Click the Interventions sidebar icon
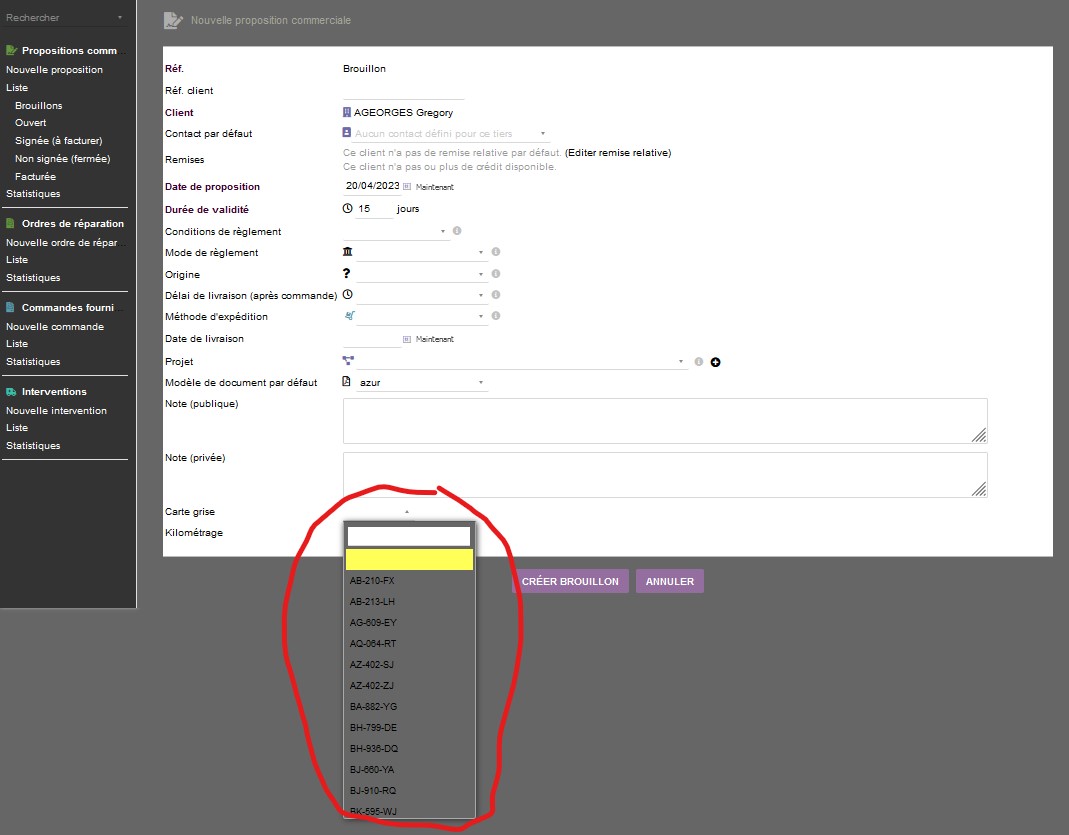 (x=9, y=391)
